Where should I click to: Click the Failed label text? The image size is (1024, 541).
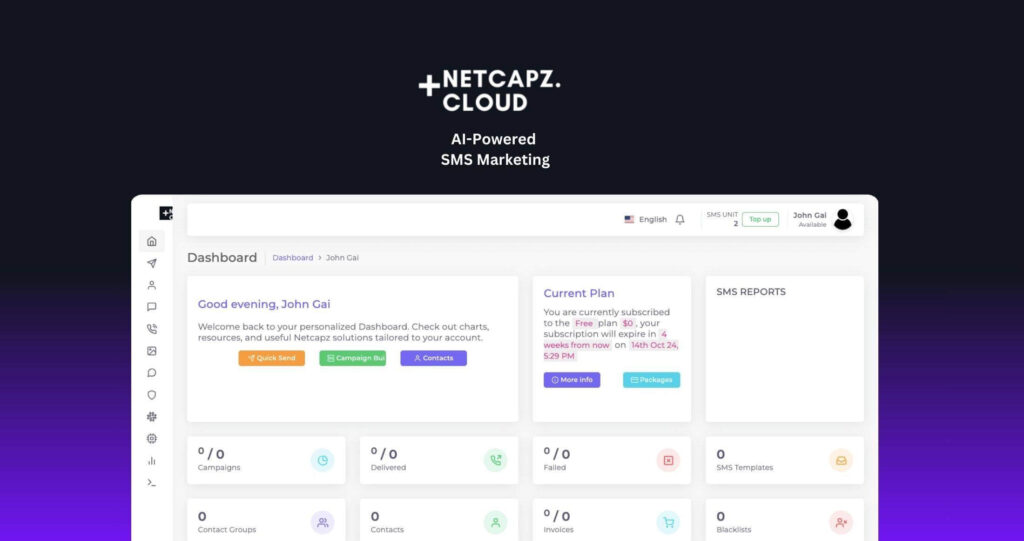(554, 468)
